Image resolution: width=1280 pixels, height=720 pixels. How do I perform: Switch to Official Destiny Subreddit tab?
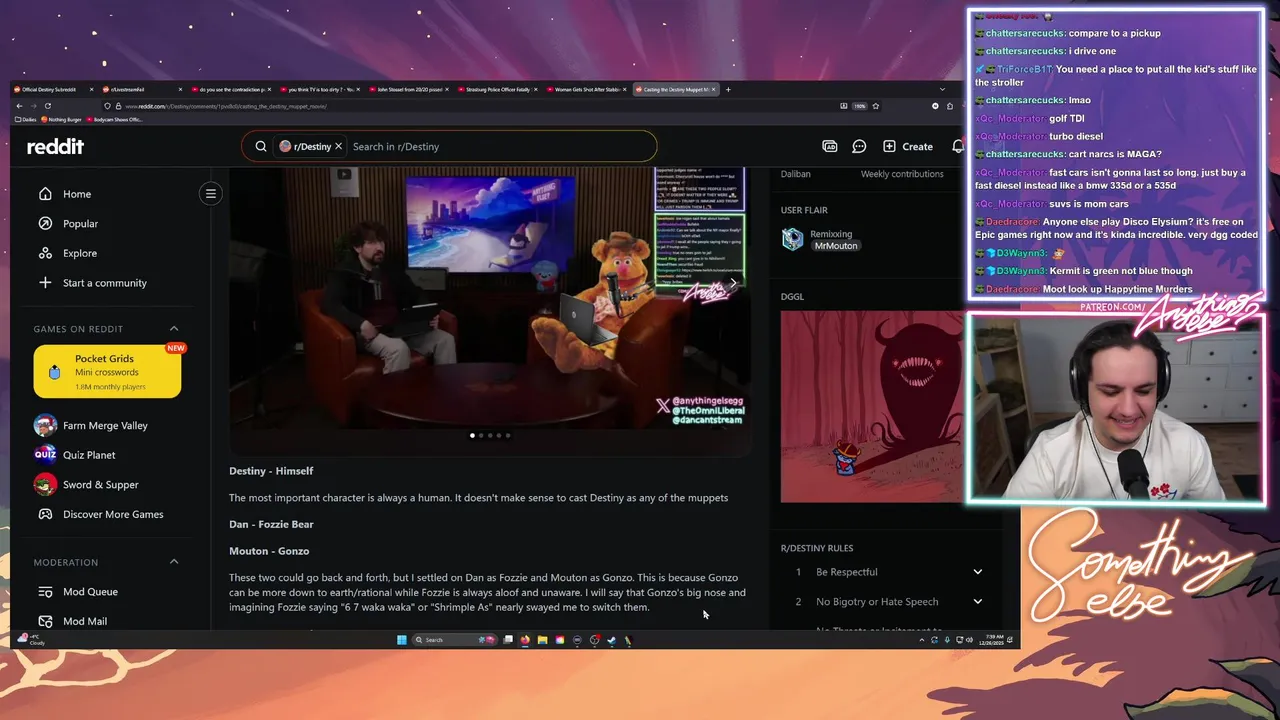(x=53, y=90)
